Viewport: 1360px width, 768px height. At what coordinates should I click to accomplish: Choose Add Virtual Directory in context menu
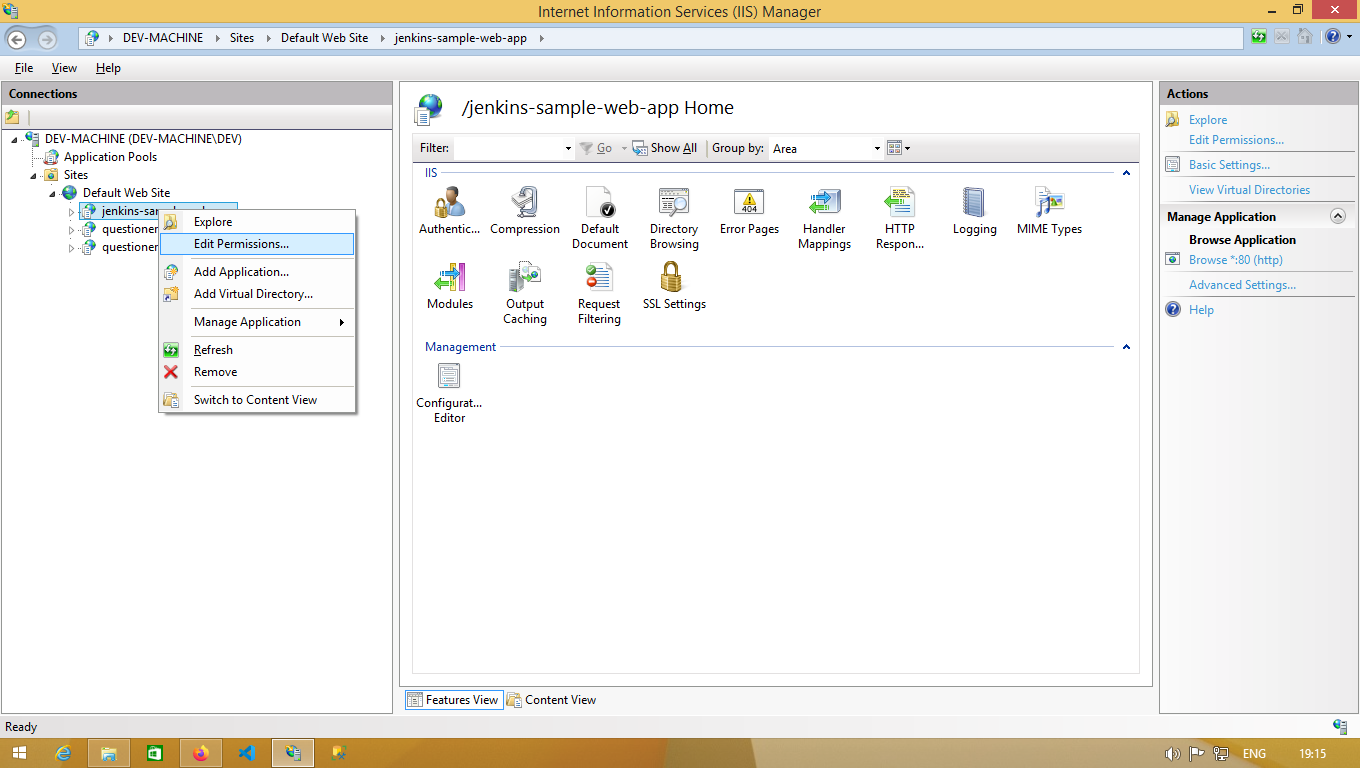[x=257, y=294]
